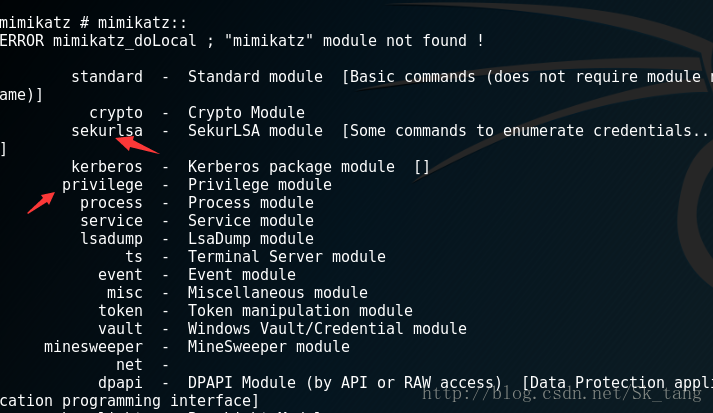
Task: Click the privilege module name
Action: (x=102, y=186)
